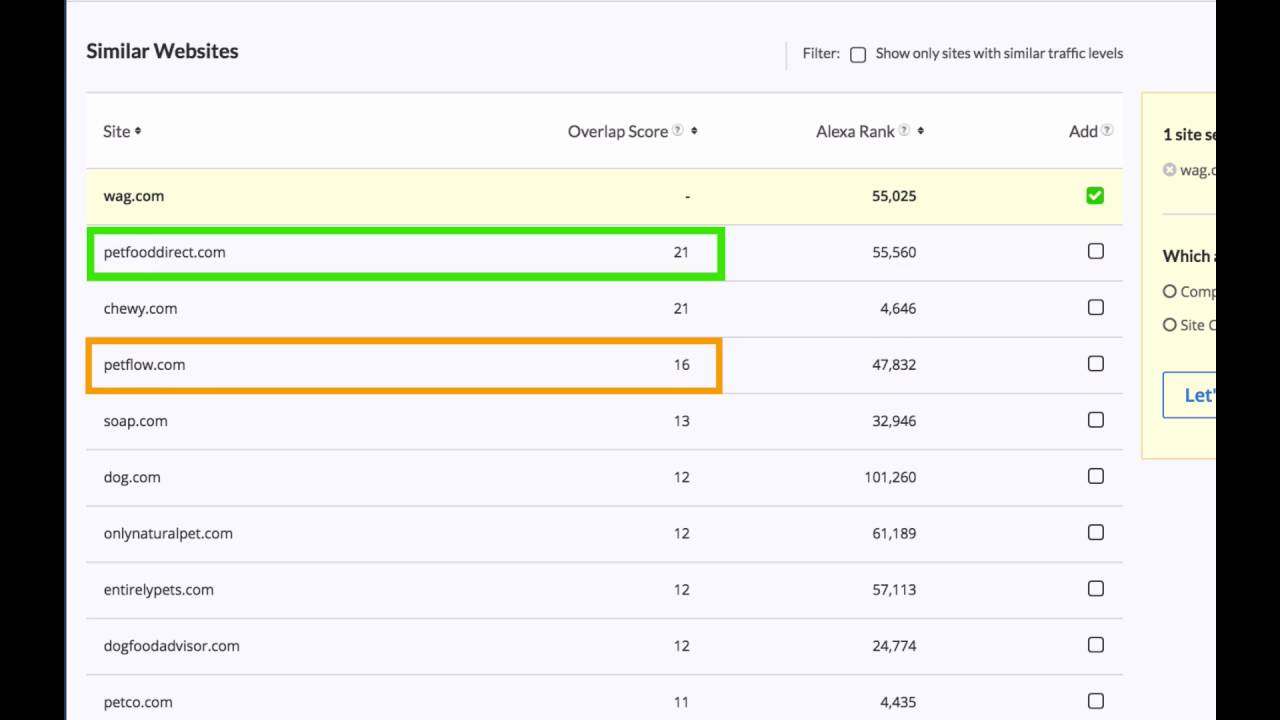
Task: Click Alexa rank 101,260 value
Action: (x=890, y=477)
